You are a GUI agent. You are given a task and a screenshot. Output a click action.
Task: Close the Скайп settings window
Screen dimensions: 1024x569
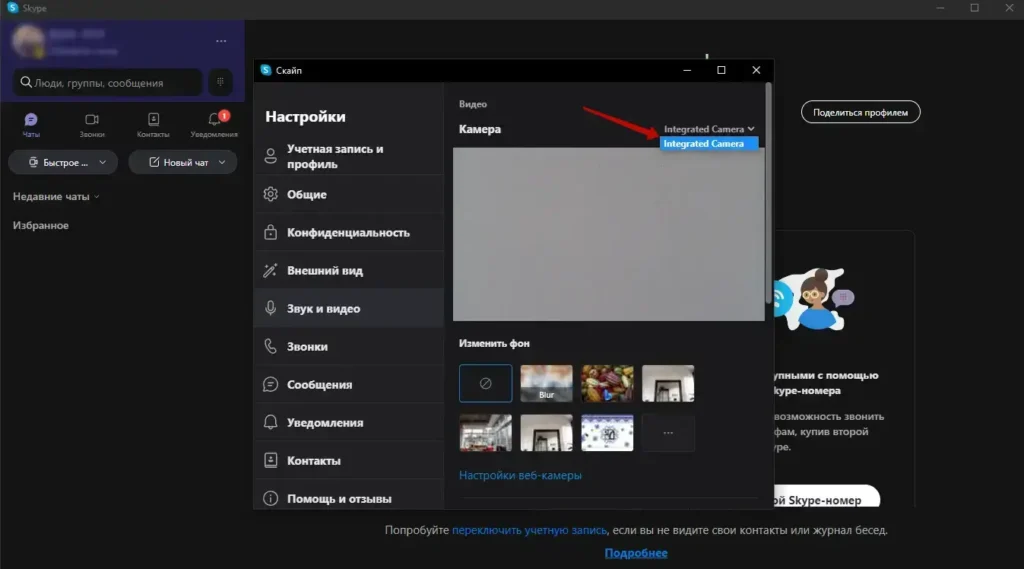point(756,70)
